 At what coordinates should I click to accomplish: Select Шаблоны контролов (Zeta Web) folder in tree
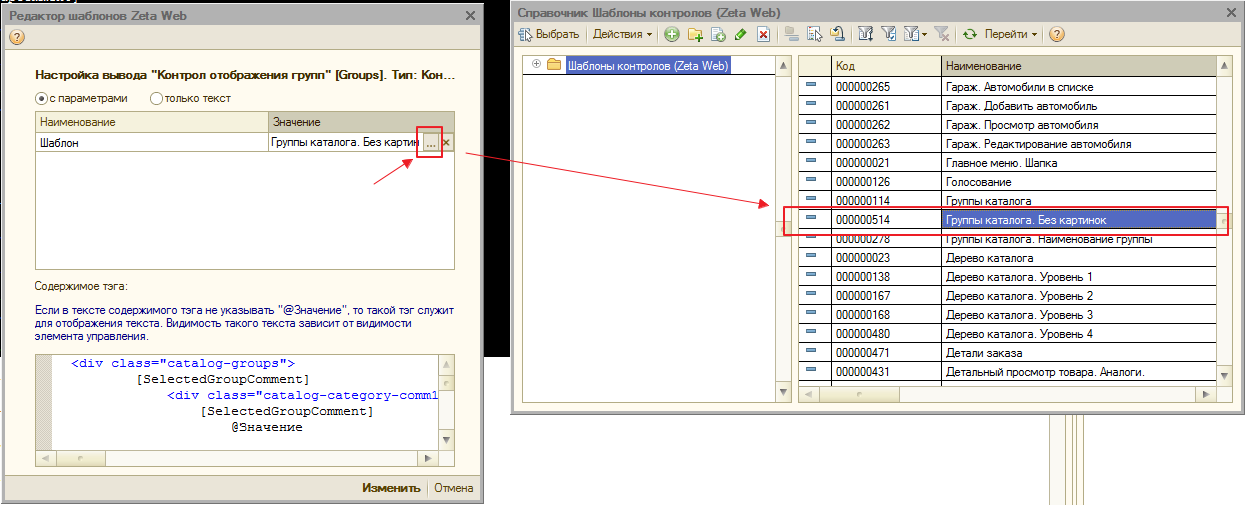point(647,65)
